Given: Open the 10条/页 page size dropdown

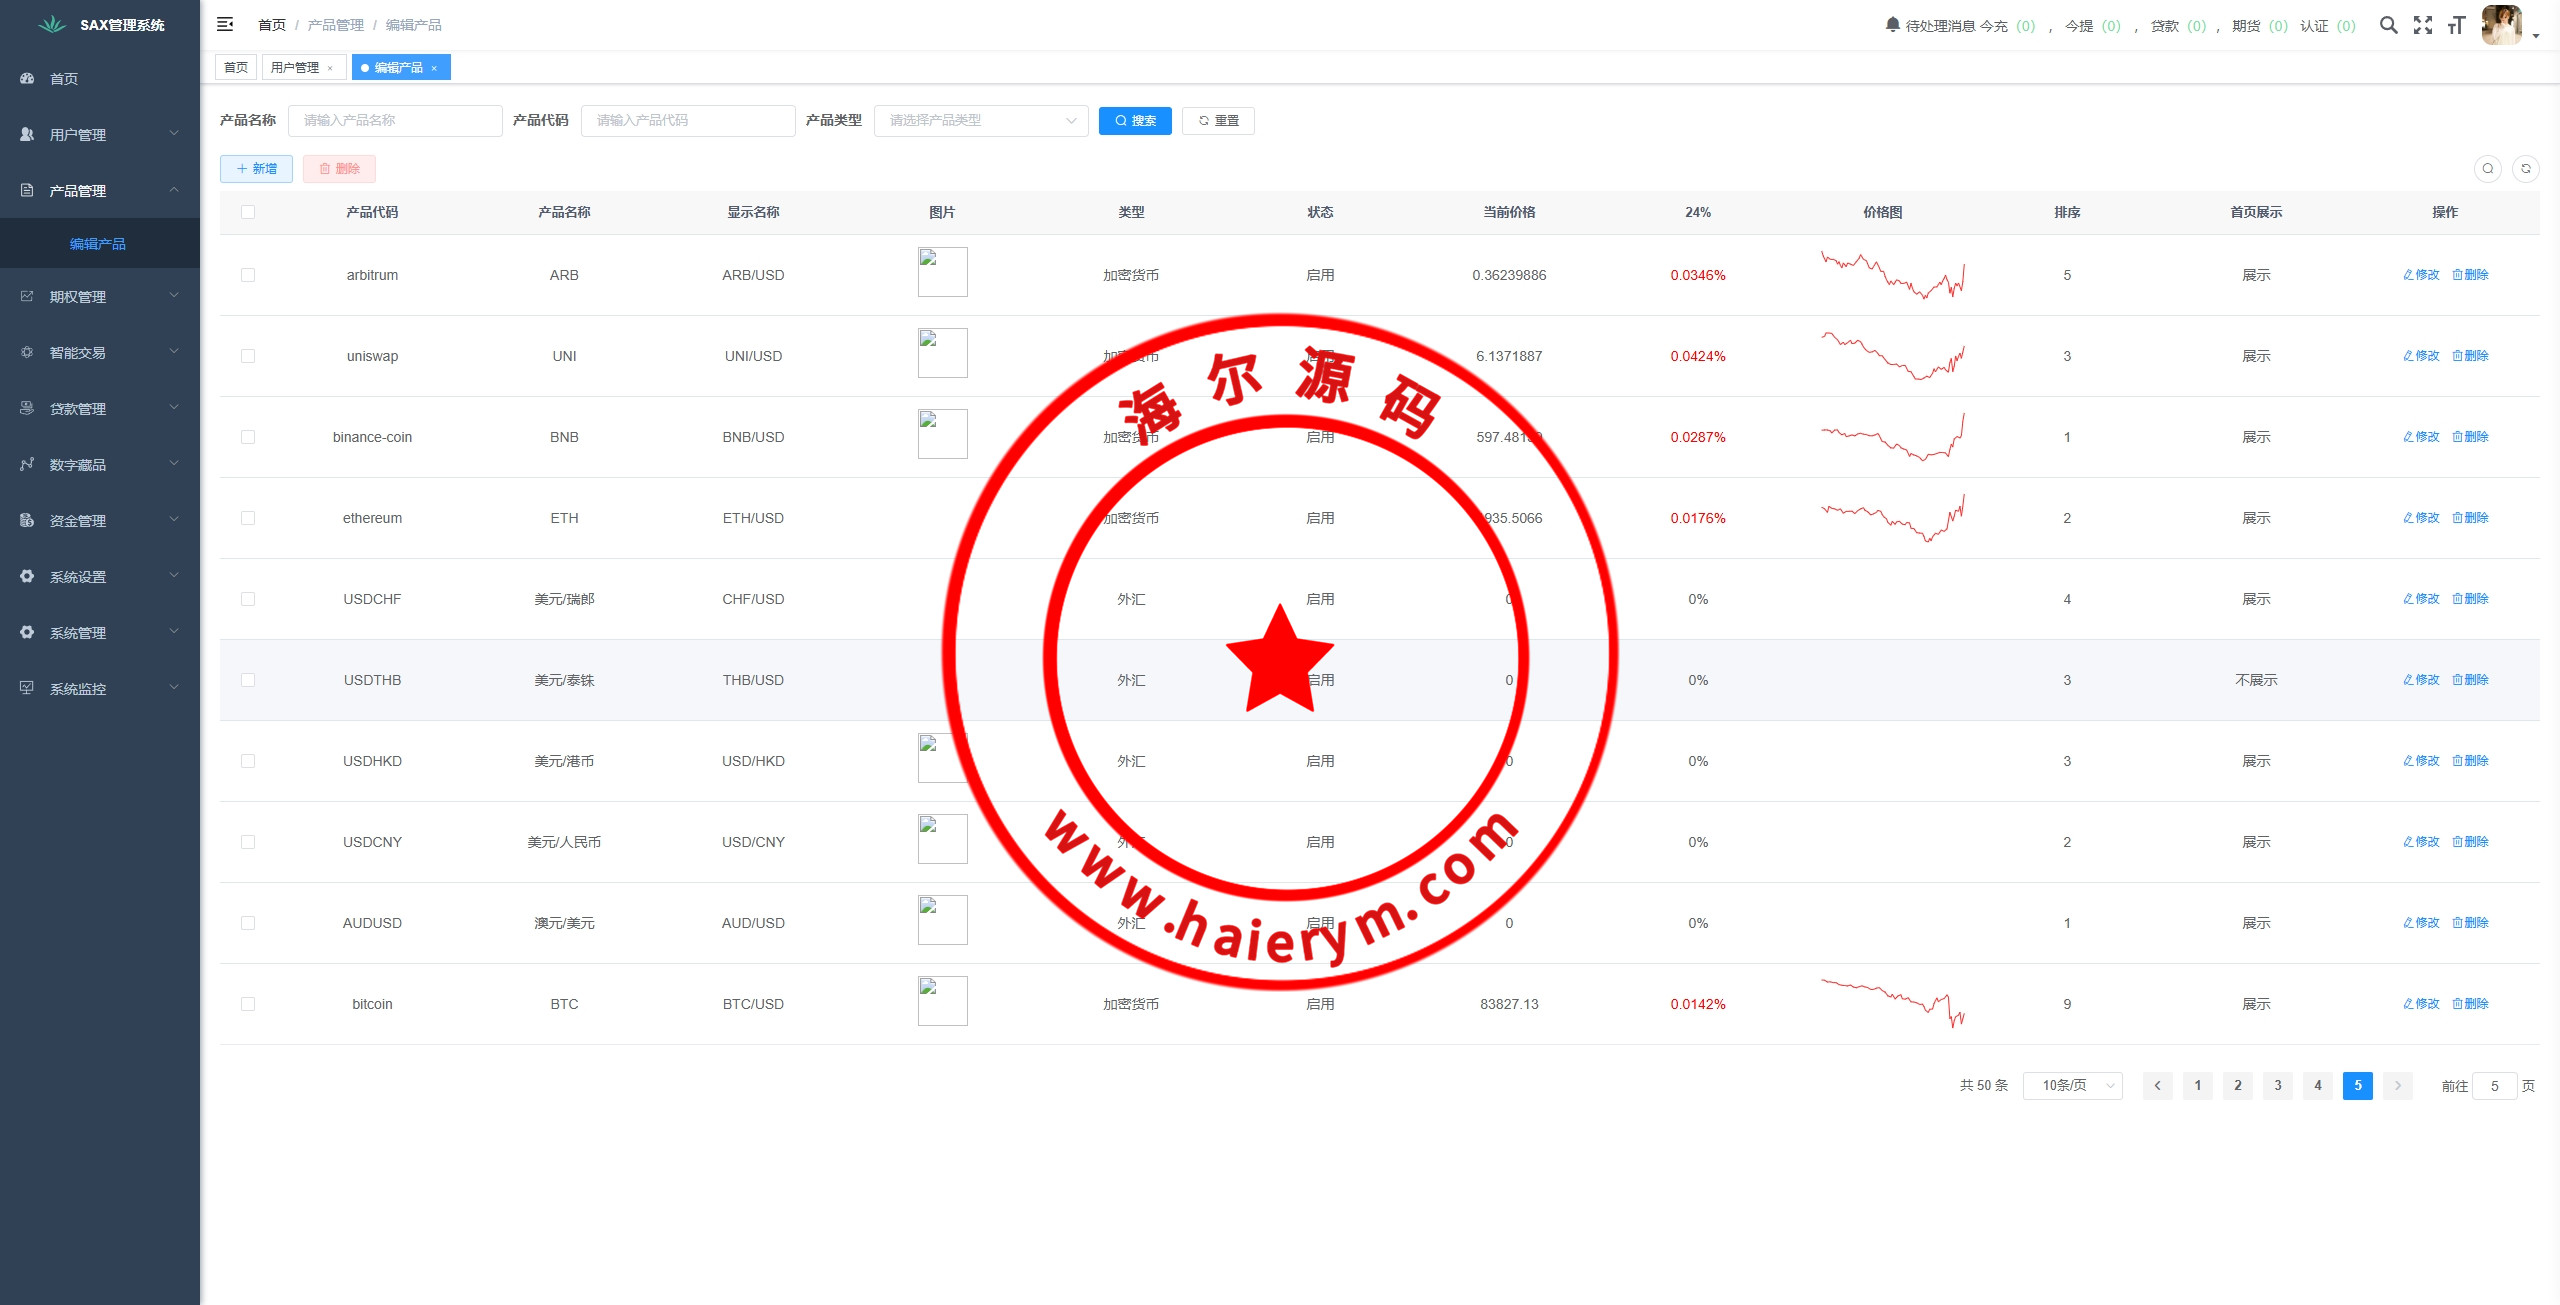Looking at the screenshot, I should pyautogui.click(x=2072, y=1085).
